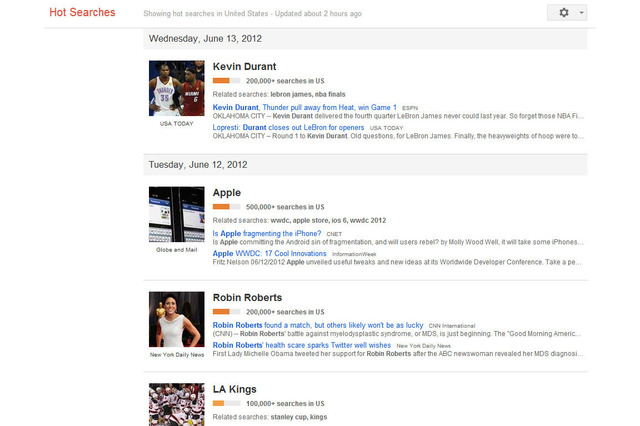Open 'Robin Roberts found a match' article

(318, 325)
